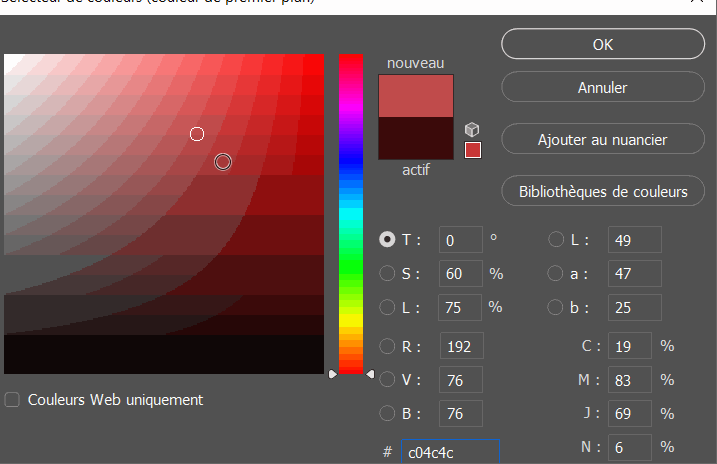Viewport: 717px width, 464px height.
Task: Select the Lab a radio button
Action: pos(555,273)
